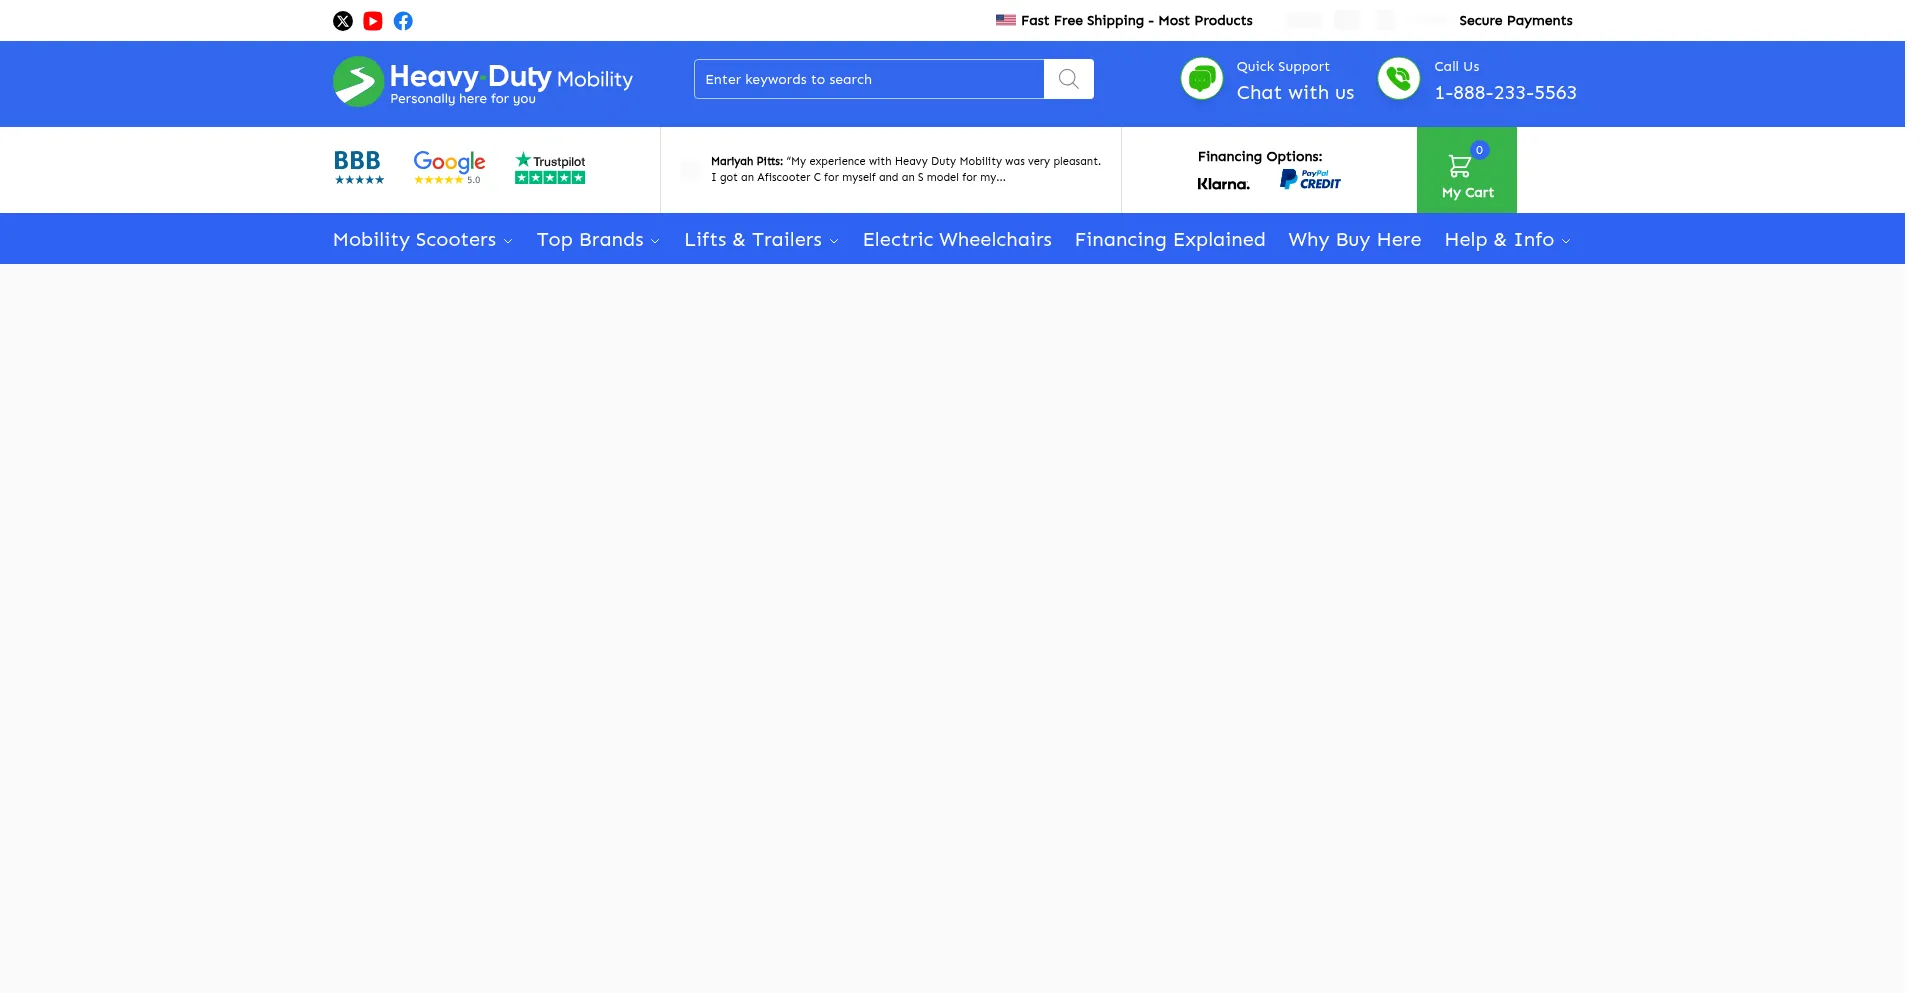Call the 1-888-233-5563 phone link
The image size is (1920, 993).
coord(1505,93)
